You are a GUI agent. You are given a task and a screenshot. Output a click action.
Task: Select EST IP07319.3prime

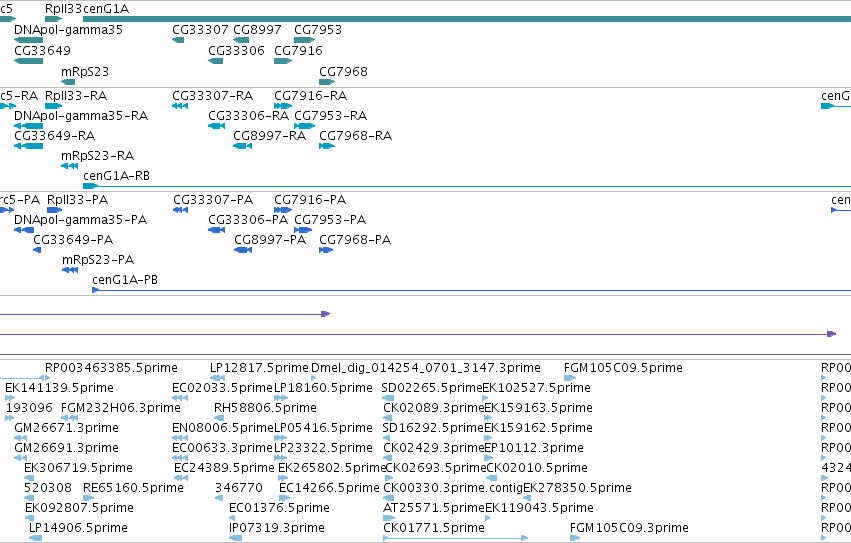click(236, 538)
